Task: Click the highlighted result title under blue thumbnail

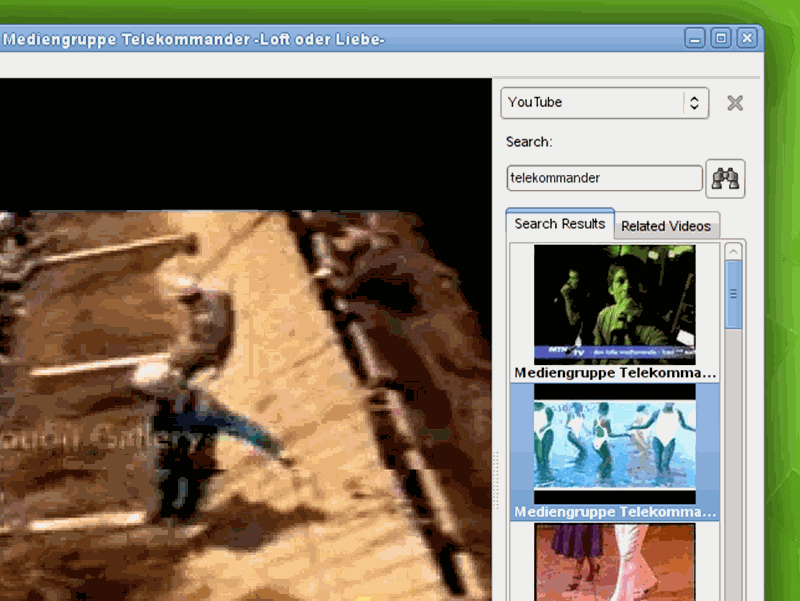Action: point(615,512)
